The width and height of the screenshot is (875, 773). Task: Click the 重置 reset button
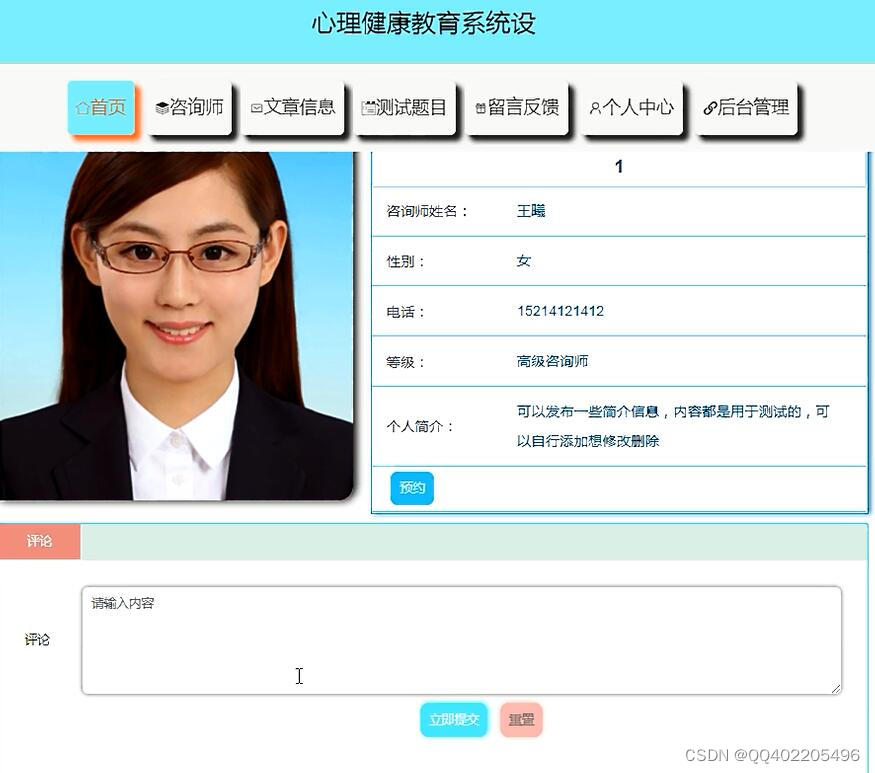pyautogui.click(x=521, y=720)
